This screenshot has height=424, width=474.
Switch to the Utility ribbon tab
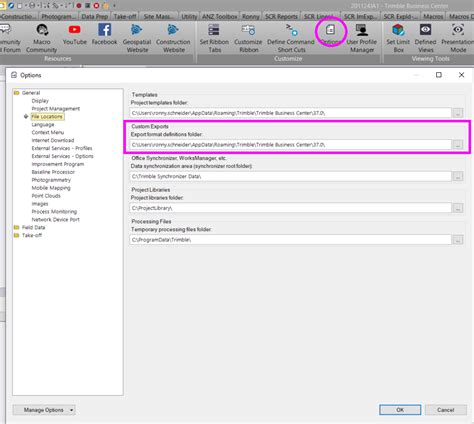pyautogui.click(x=189, y=16)
